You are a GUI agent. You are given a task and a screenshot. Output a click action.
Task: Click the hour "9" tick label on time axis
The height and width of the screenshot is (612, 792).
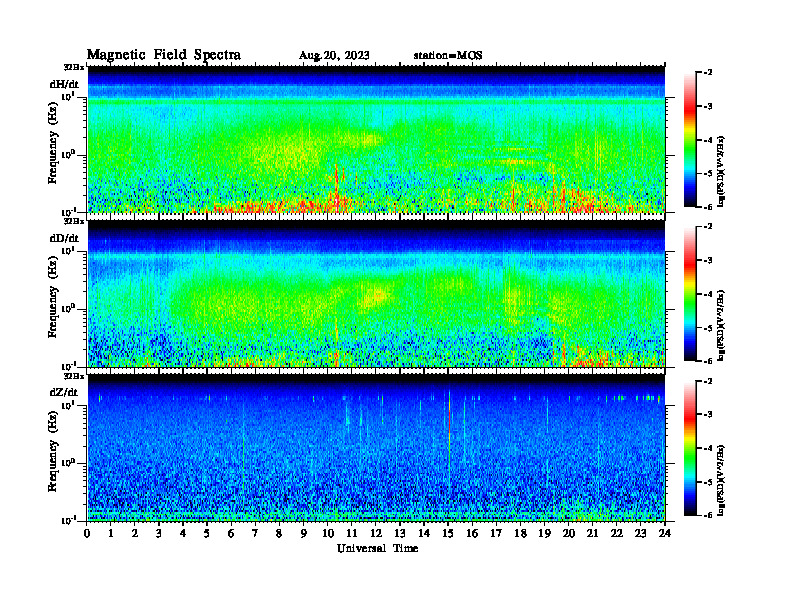point(304,533)
